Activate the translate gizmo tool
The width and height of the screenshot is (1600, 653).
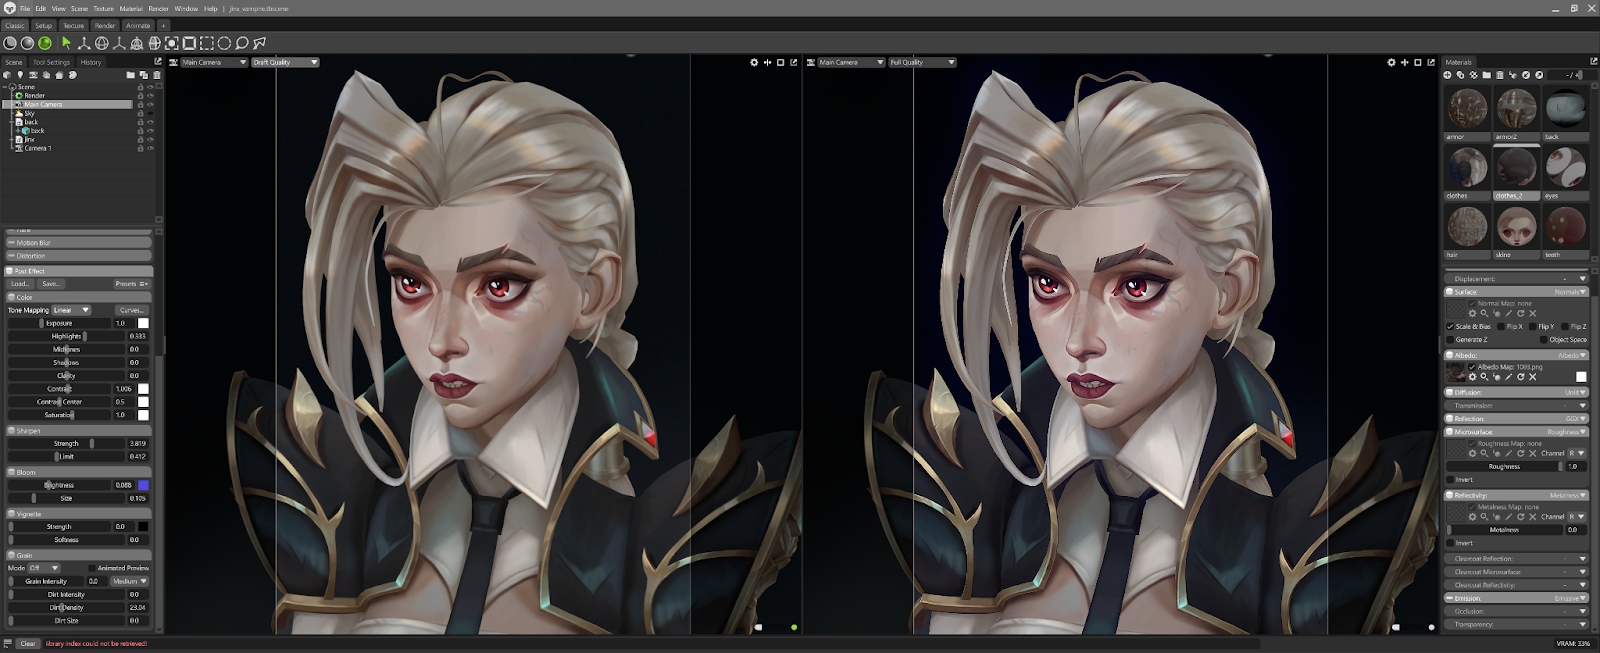tap(84, 43)
